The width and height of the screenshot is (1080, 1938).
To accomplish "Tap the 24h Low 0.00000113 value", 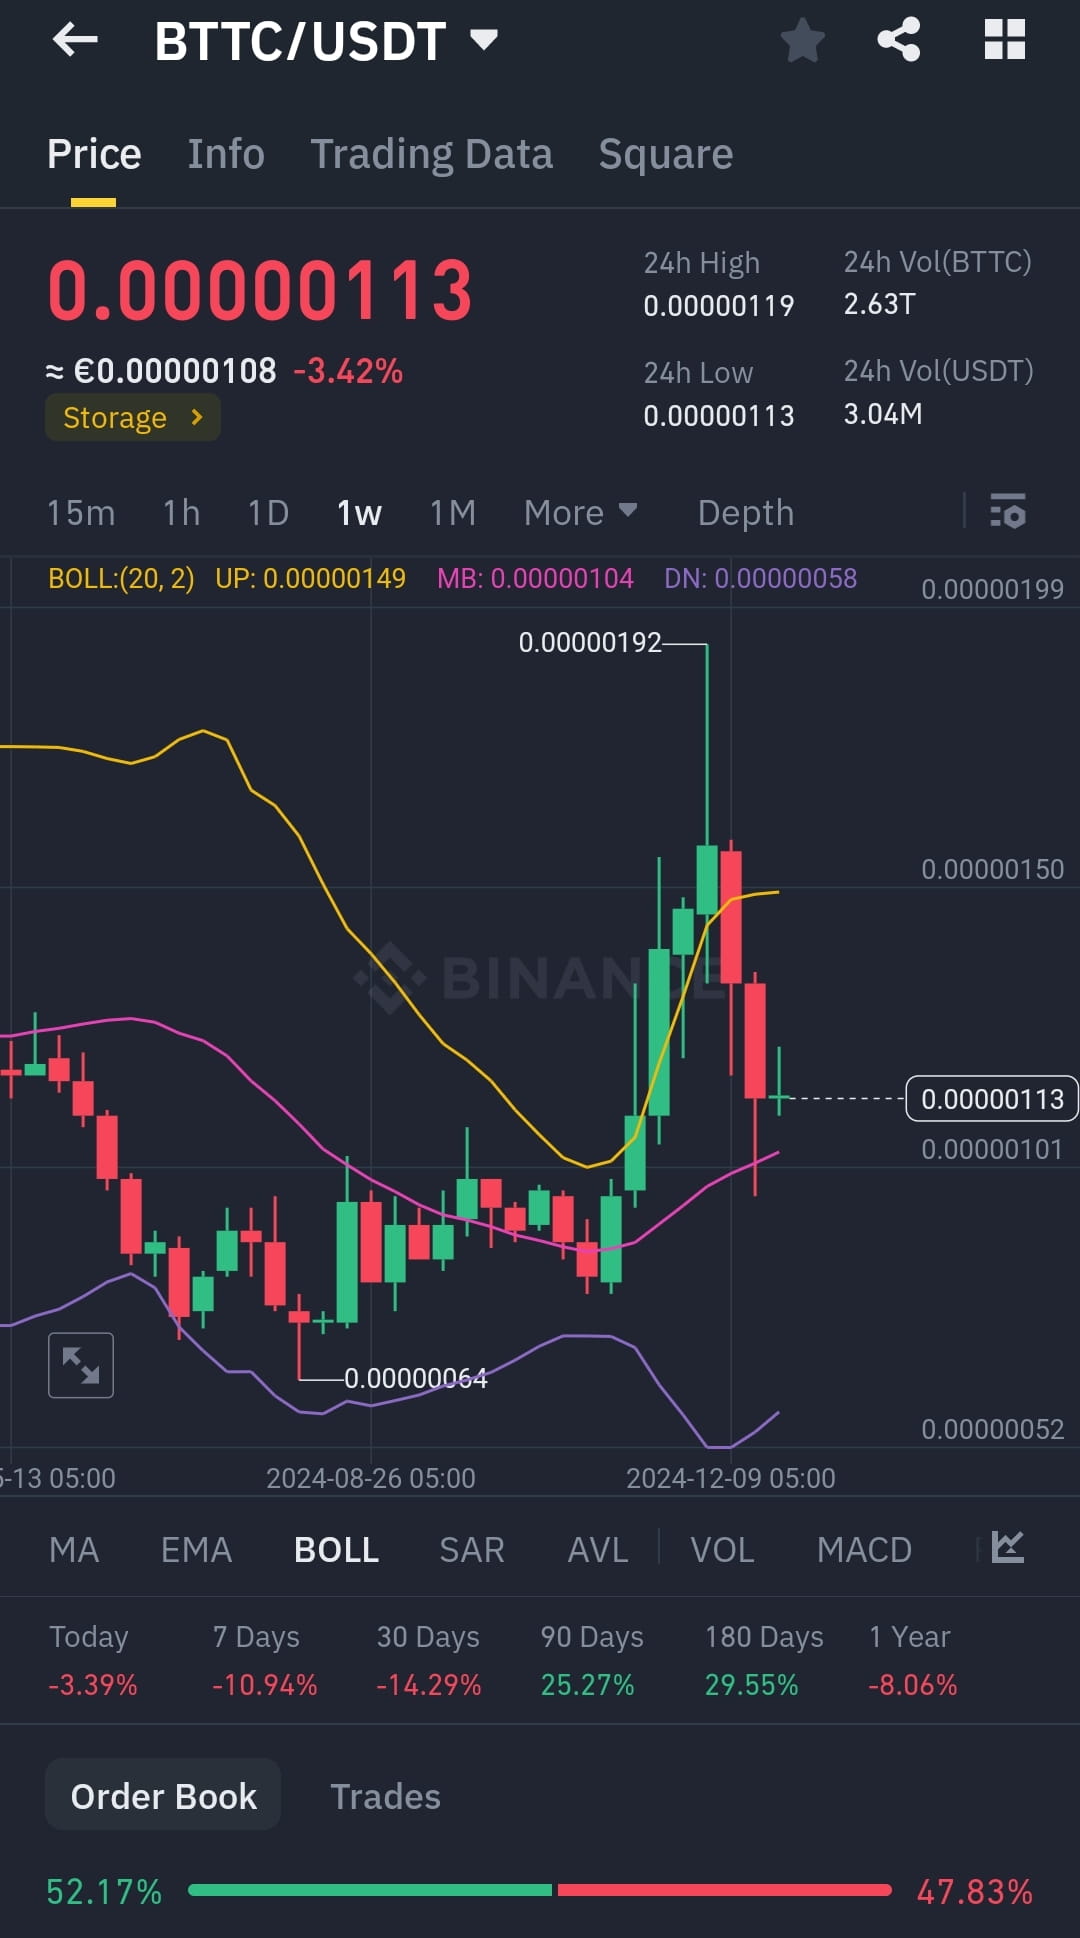I will pyautogui.click(x=719, y=415).
